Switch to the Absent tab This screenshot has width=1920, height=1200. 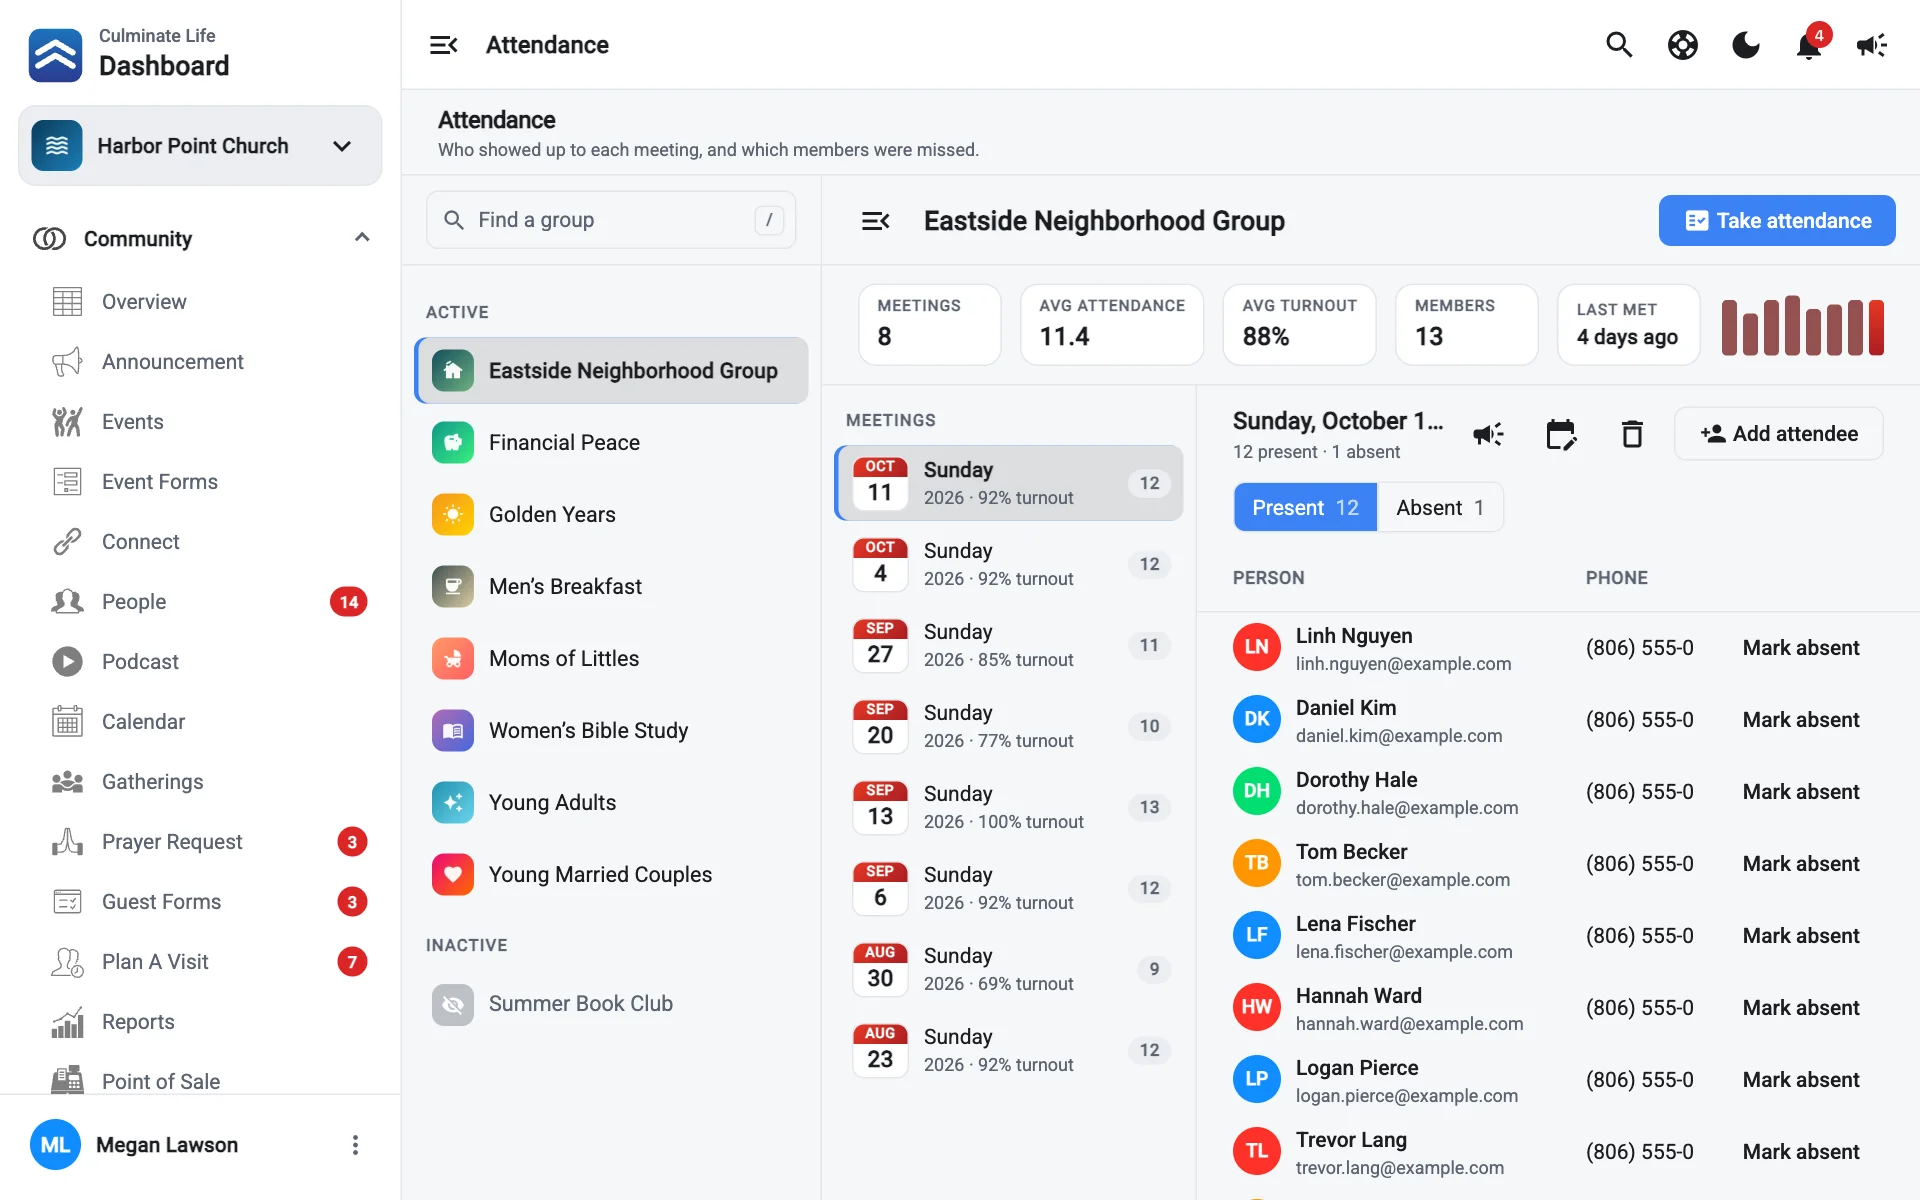click(x=1440, y=508)
